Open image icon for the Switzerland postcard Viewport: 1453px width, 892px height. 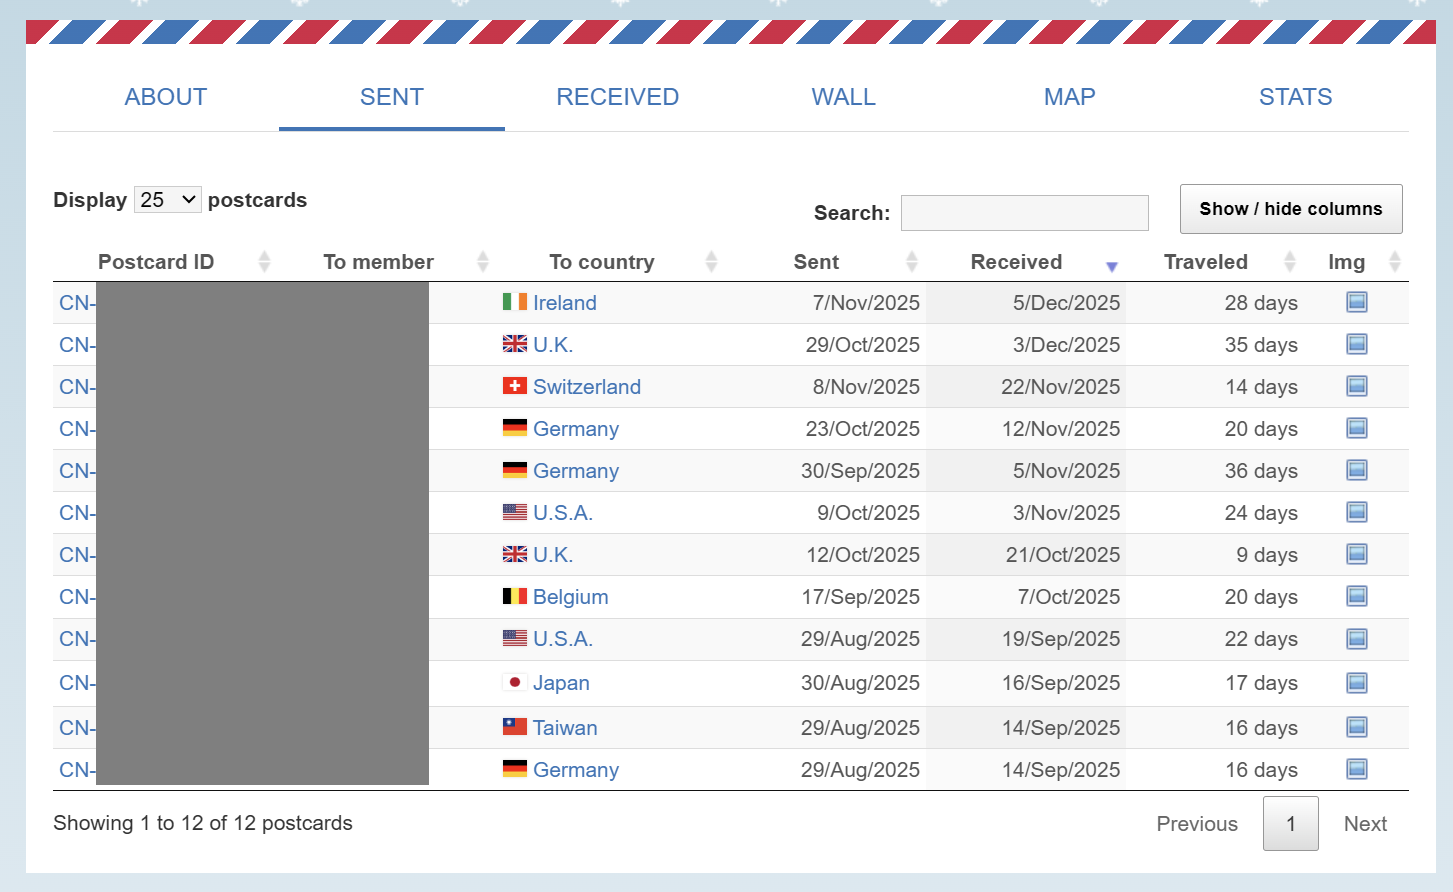point(1356,386)
